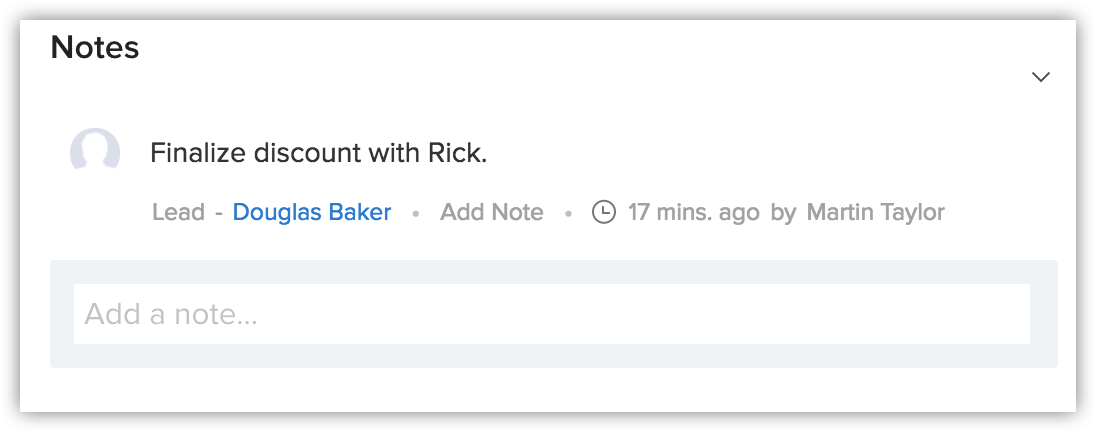Click the Notes section heading
The height and width of the screenshot is (432, 1096).
click(95, 46)
